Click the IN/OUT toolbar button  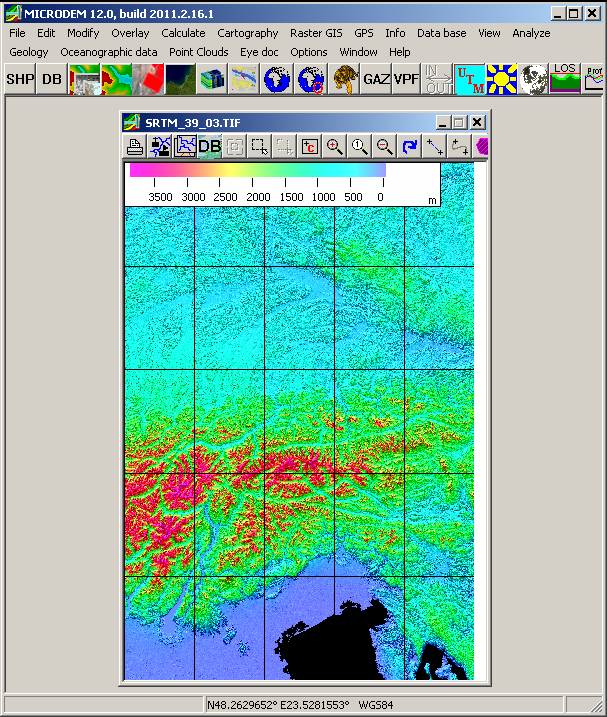coord(438,79)
